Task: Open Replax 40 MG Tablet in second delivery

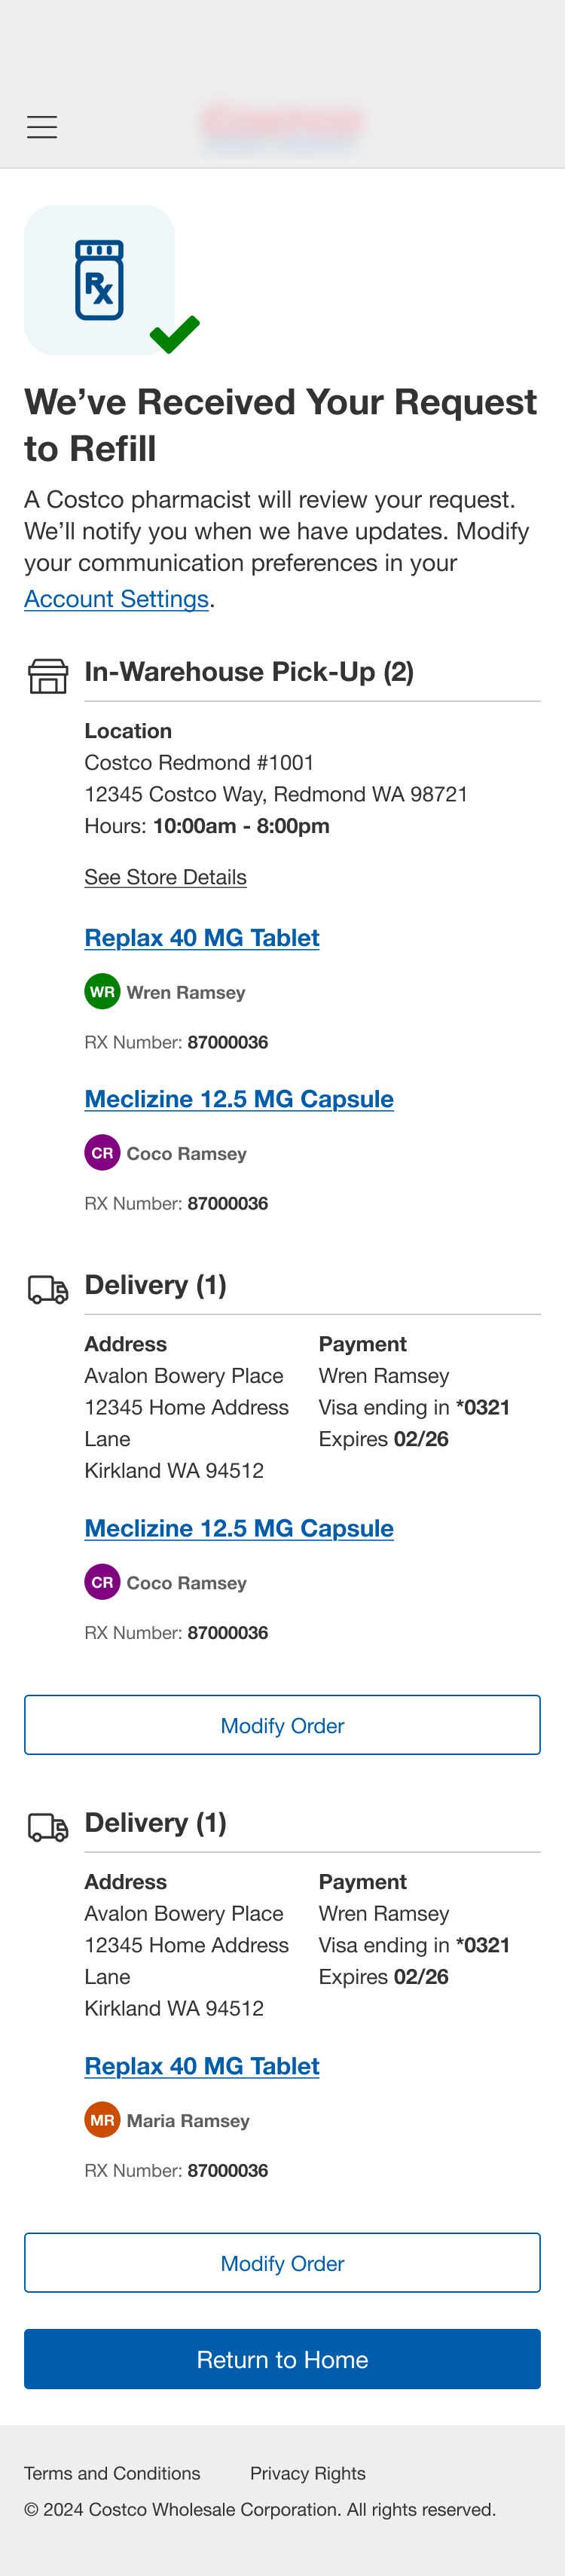Action: [202, 2066]
